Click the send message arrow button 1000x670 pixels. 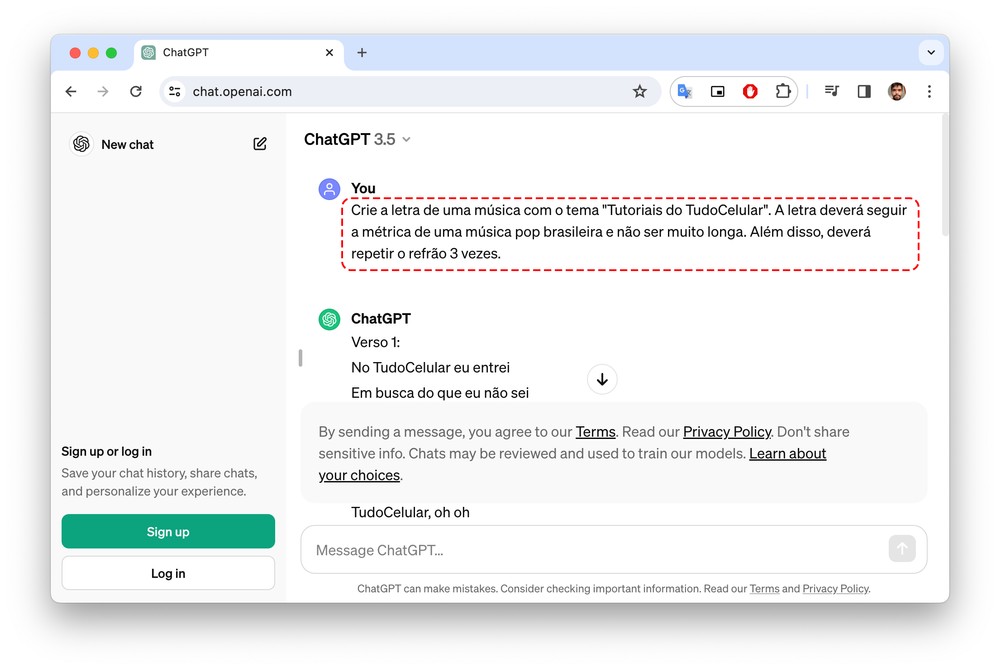[x=902, y=549]
